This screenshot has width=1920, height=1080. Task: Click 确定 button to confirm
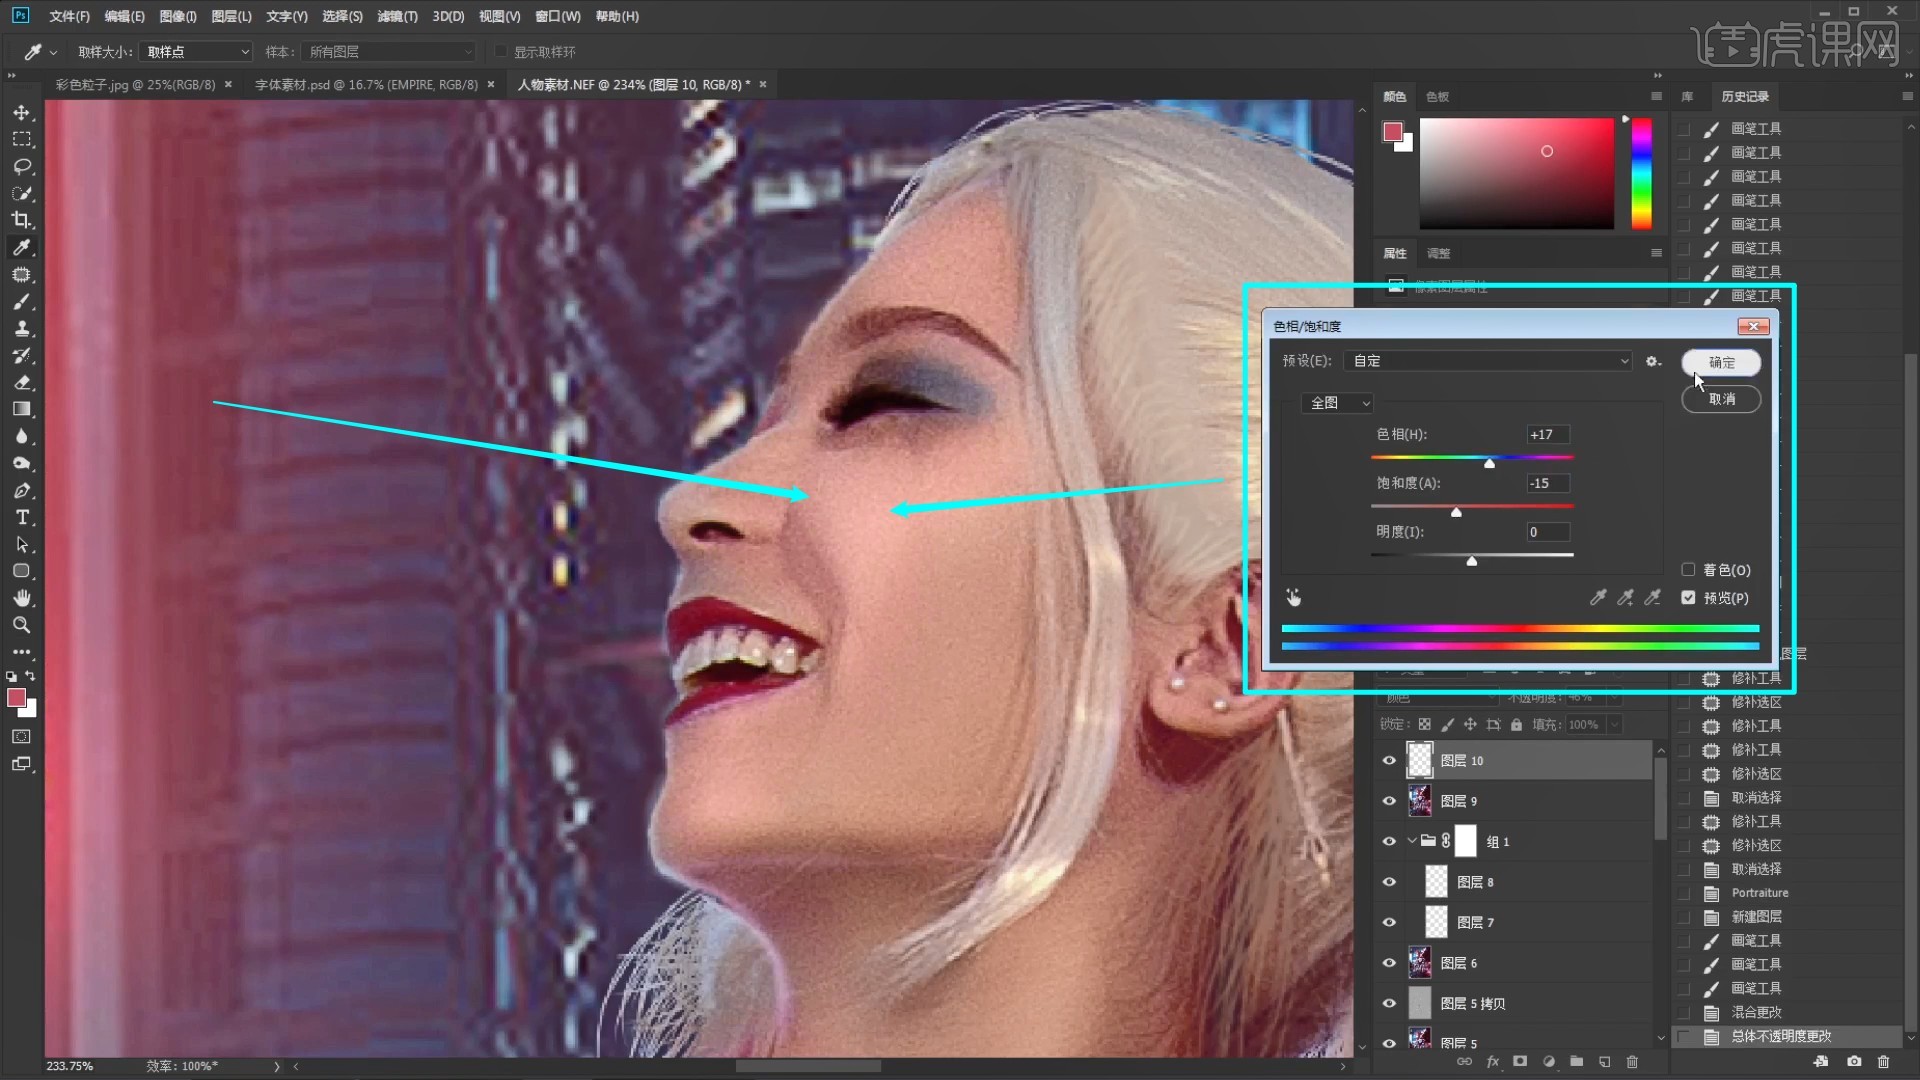click(1721, 361)
